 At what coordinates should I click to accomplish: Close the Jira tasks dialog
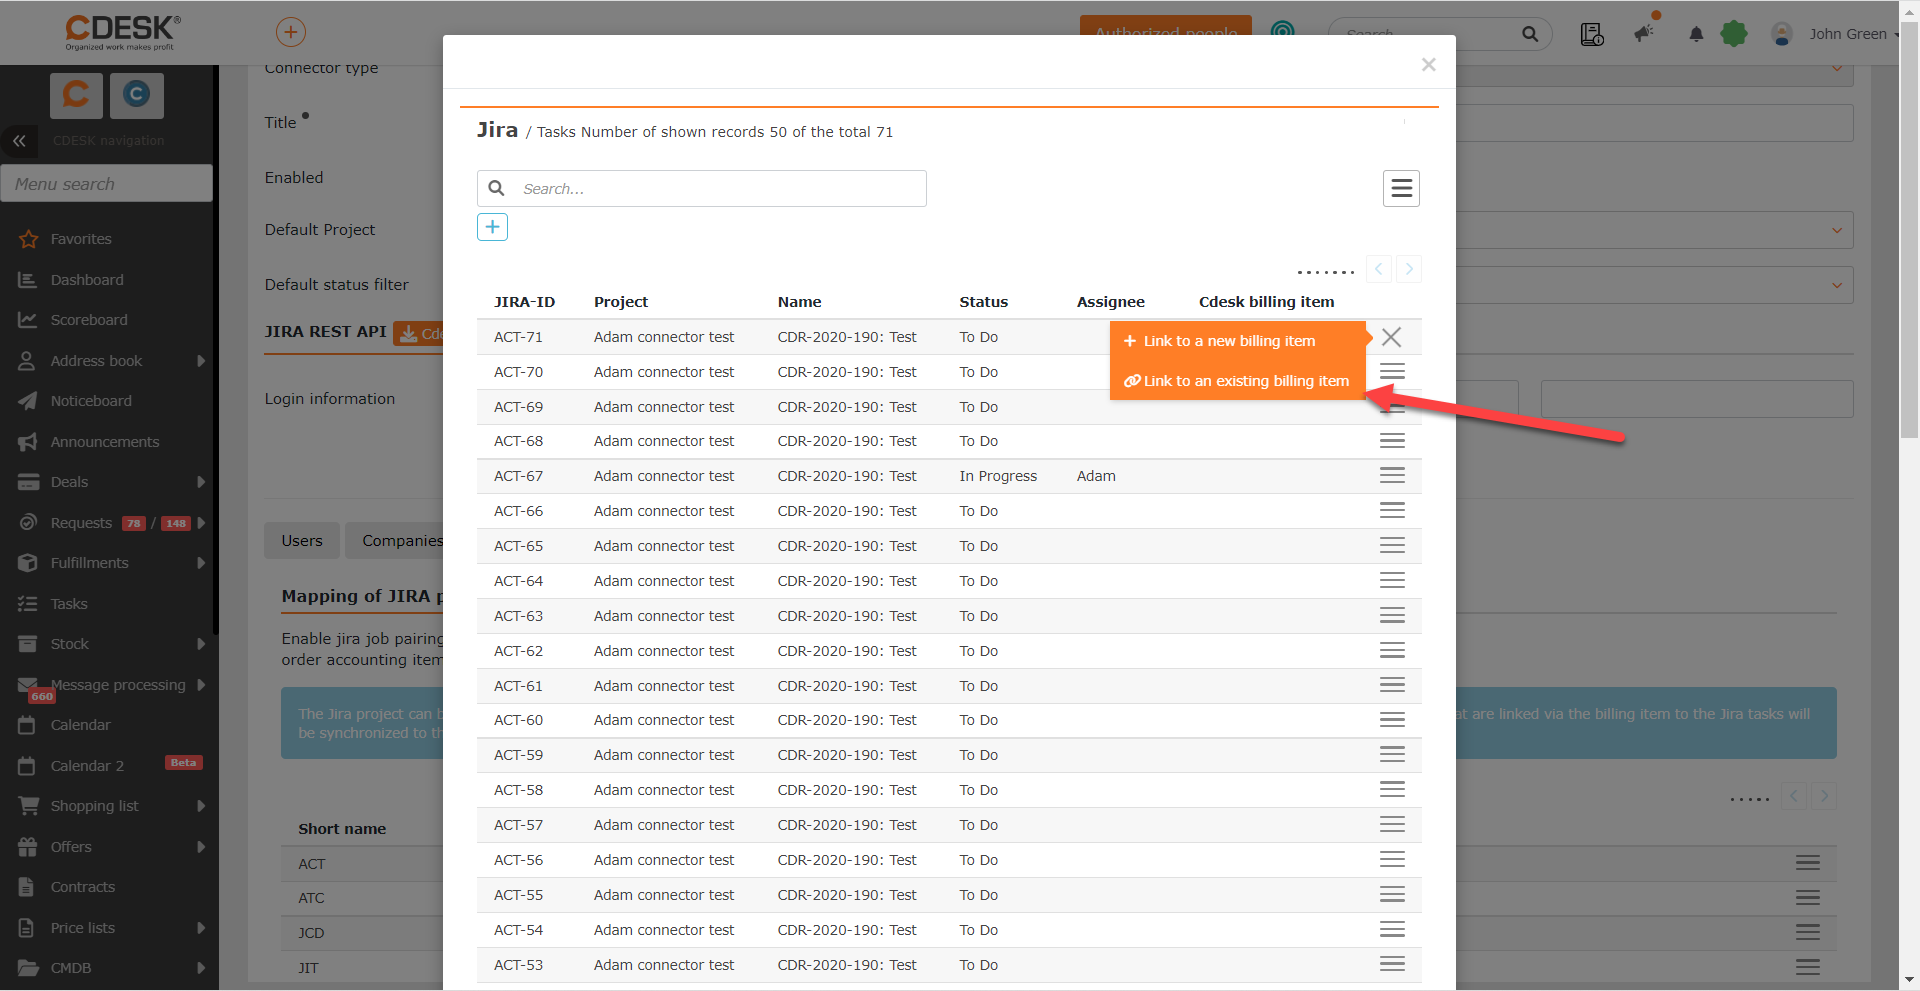click(1428, 65)
